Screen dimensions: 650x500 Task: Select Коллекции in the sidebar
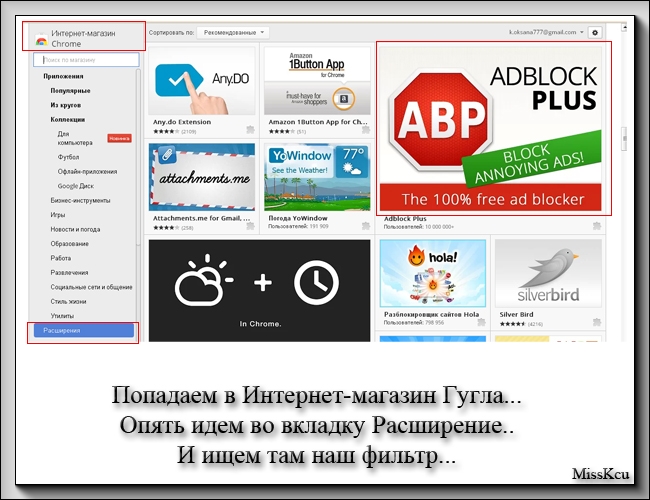coord(68,119)
